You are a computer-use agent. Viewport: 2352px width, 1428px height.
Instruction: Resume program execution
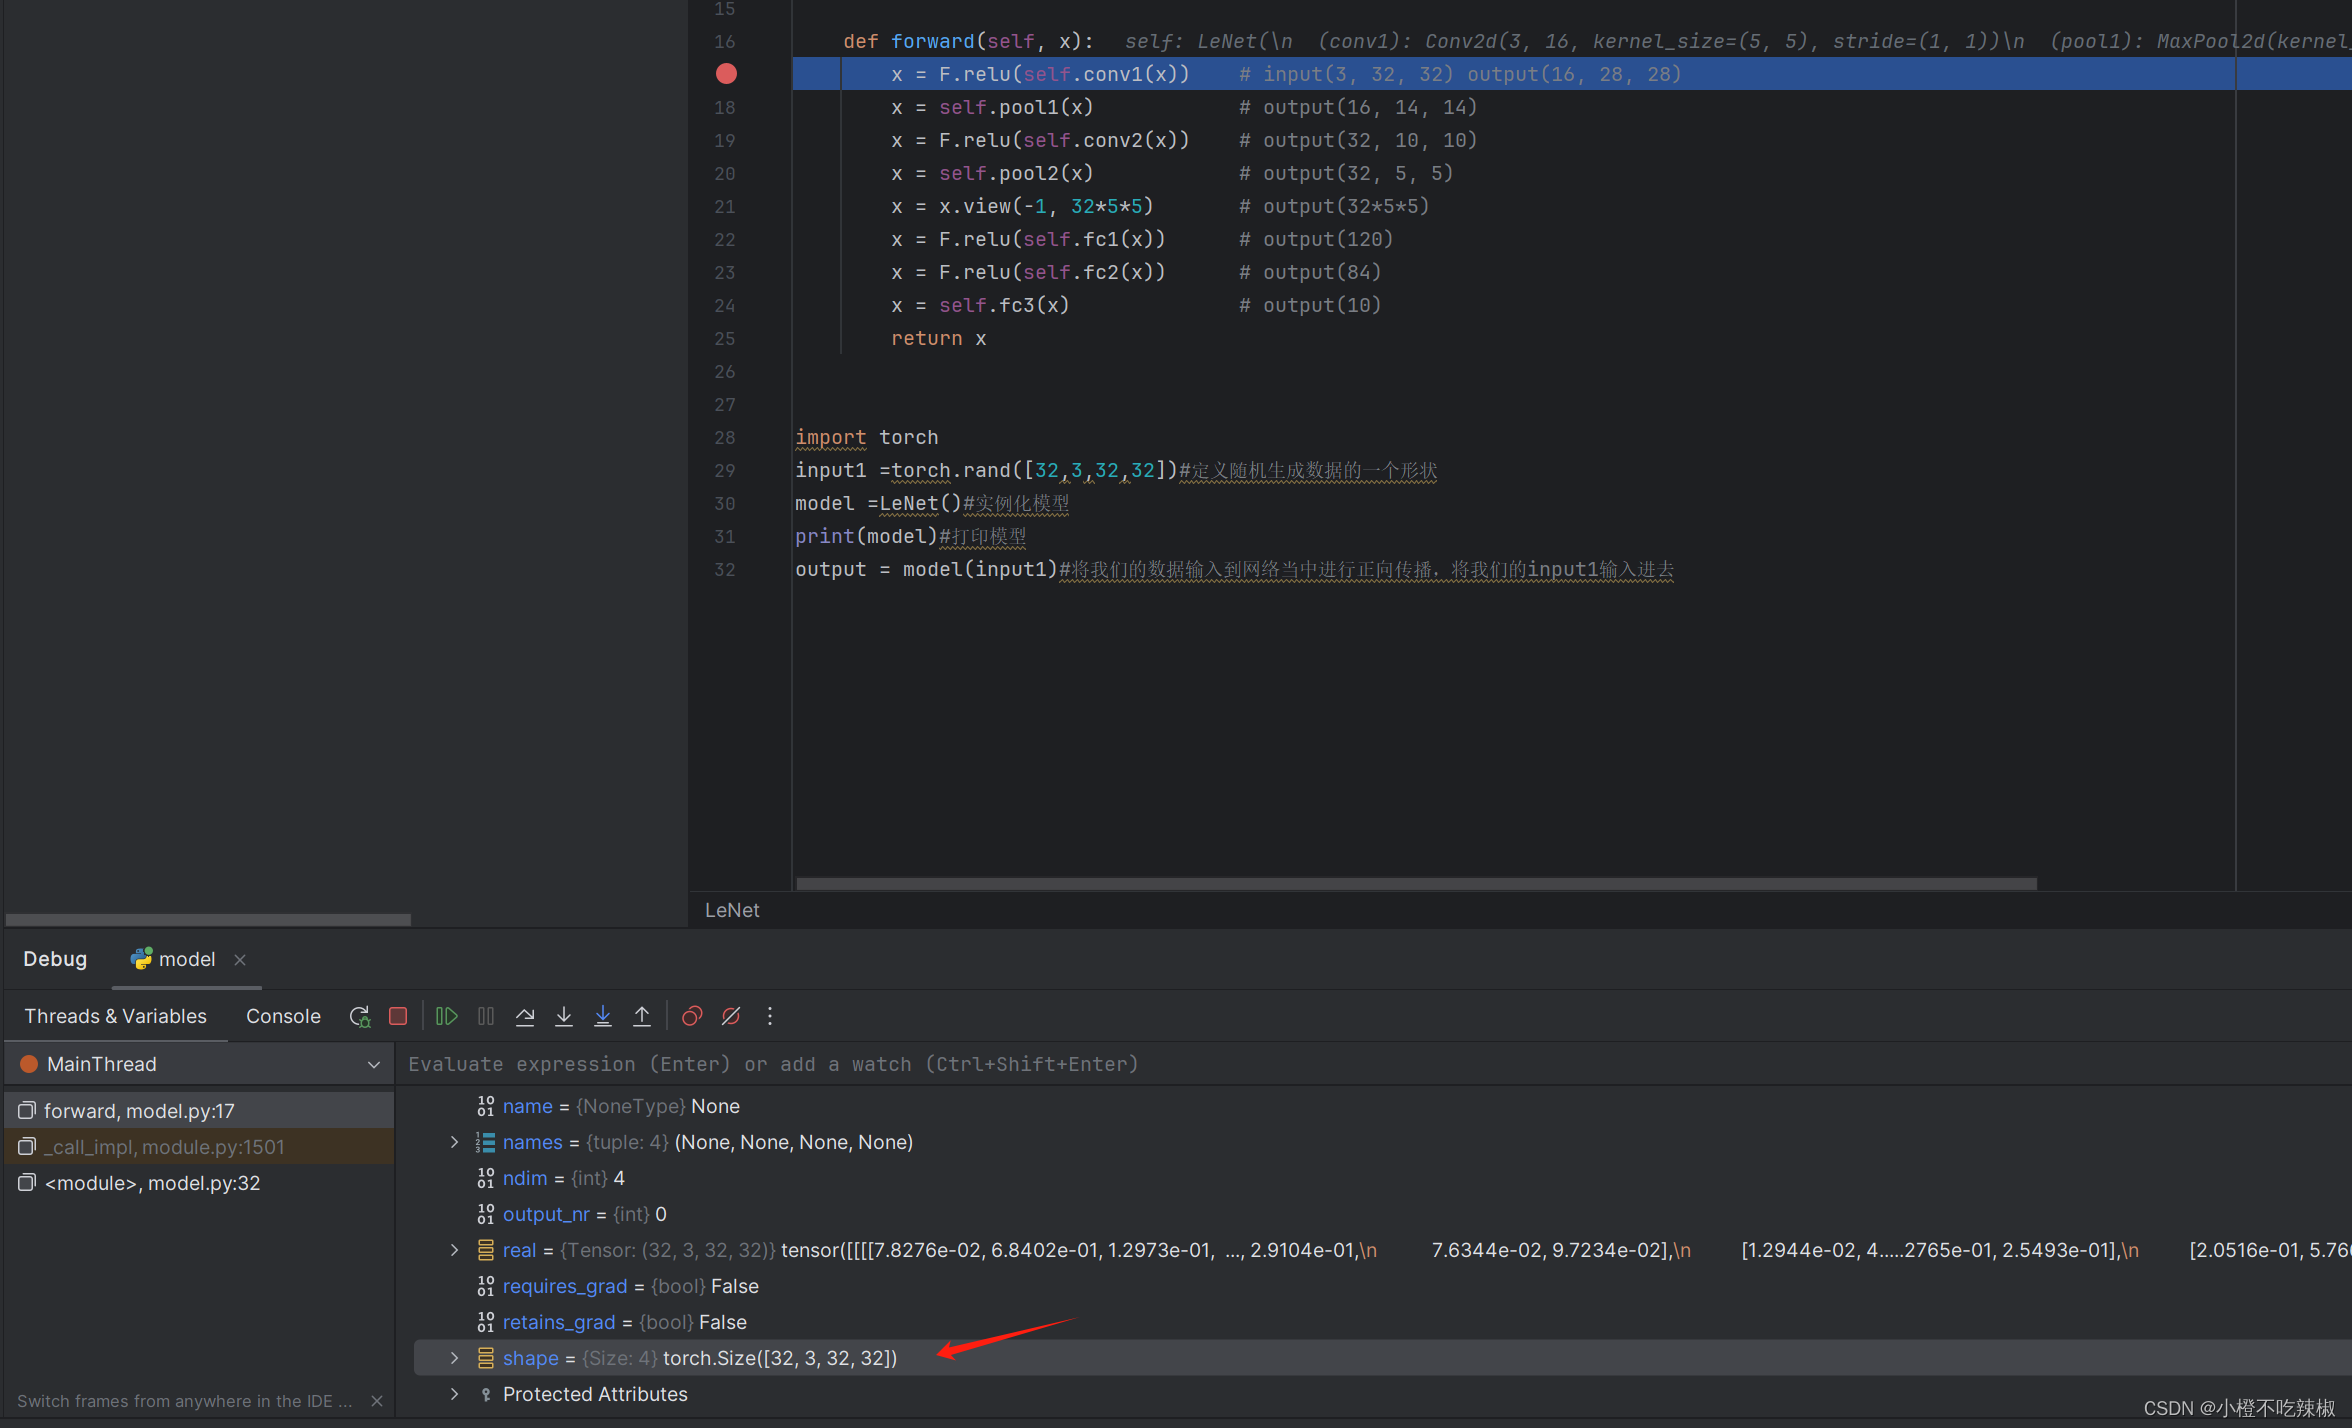[447, 1016]
